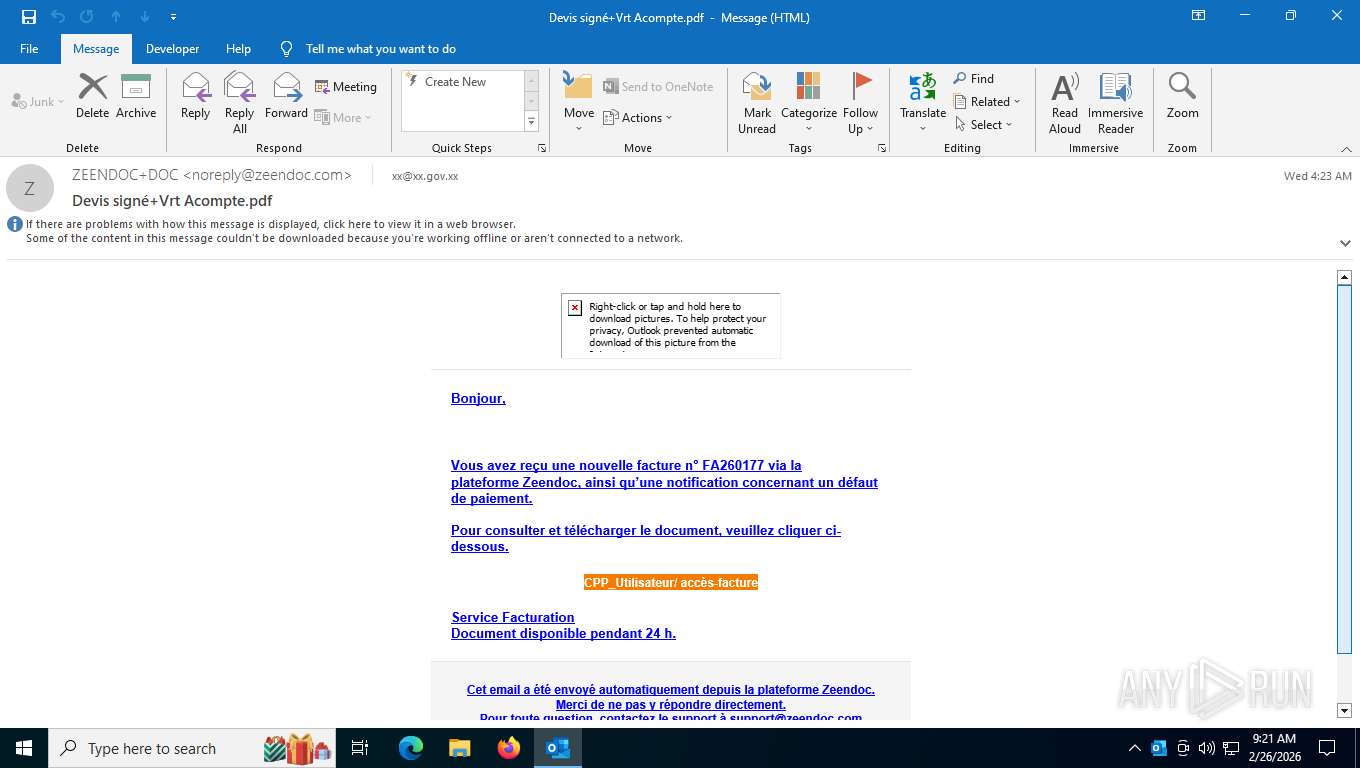Open Quick Steps dialog launcher
Screen dimensions: 1360x768
542,148
